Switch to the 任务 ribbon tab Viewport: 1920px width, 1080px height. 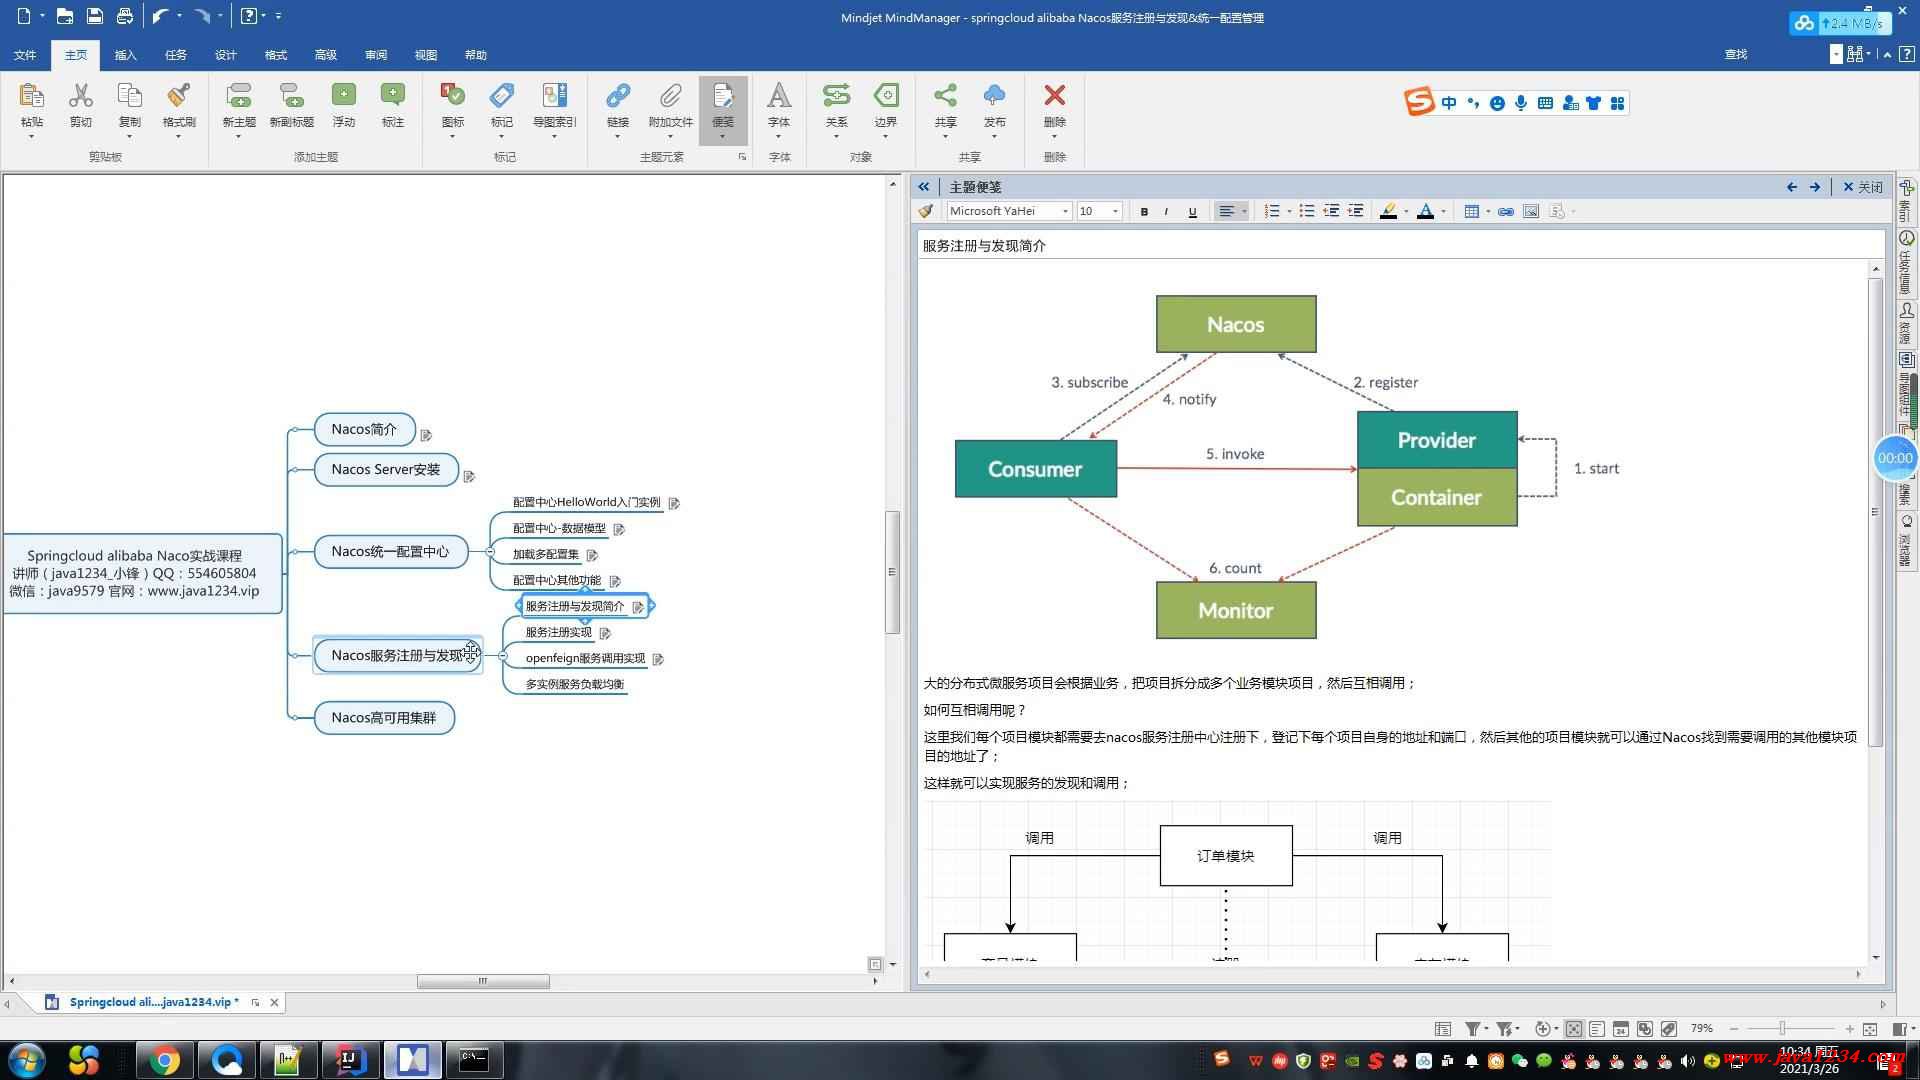coord(175,55)
